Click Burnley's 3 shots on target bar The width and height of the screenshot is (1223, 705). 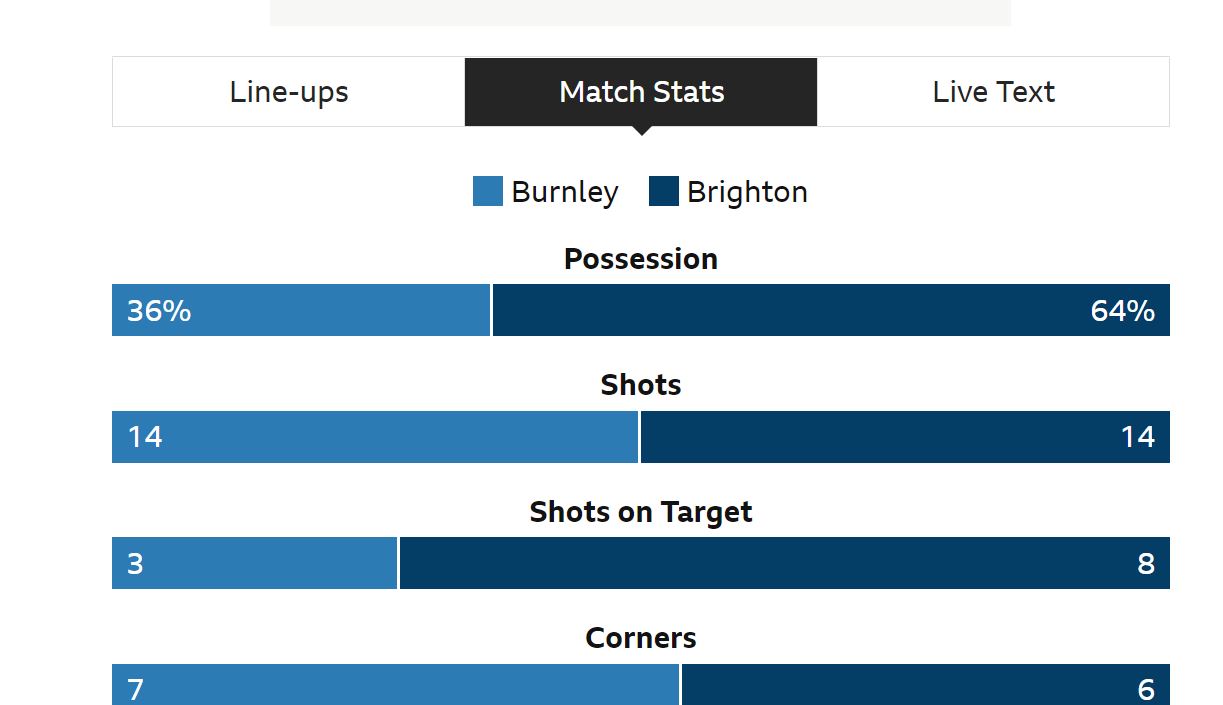(x=254, y=563)
